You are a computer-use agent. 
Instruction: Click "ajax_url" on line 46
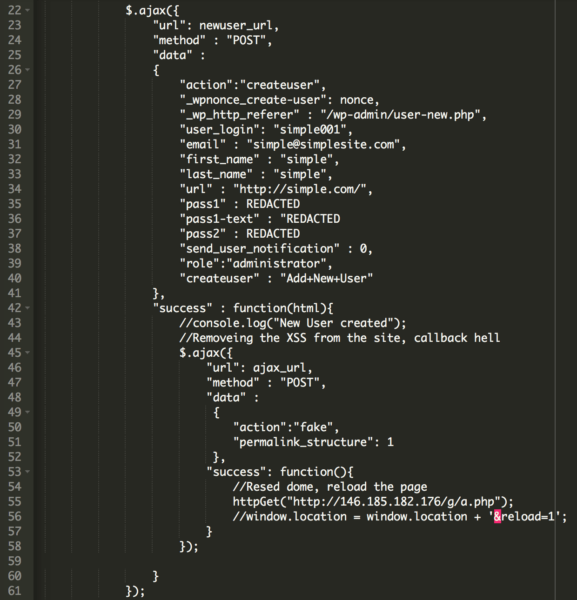pos(279,368)
